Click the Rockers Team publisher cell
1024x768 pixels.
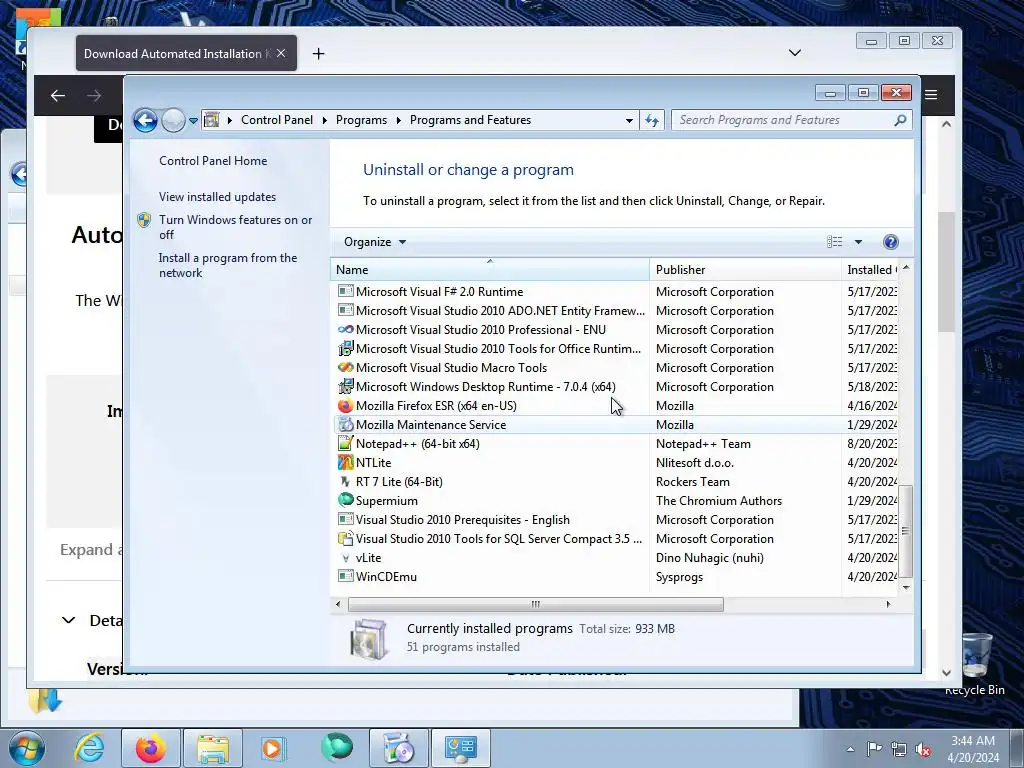[x=693, y=482]
